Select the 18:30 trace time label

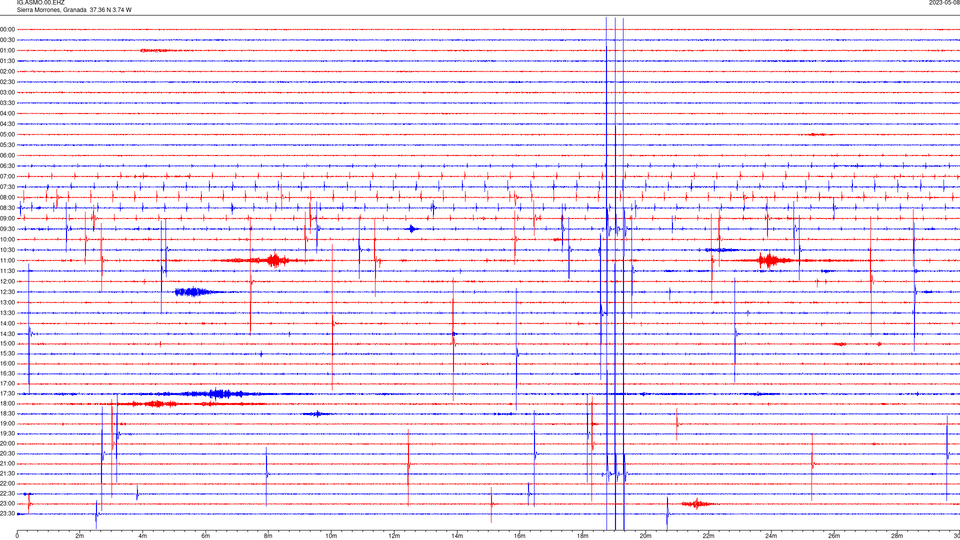coord(7,414)
